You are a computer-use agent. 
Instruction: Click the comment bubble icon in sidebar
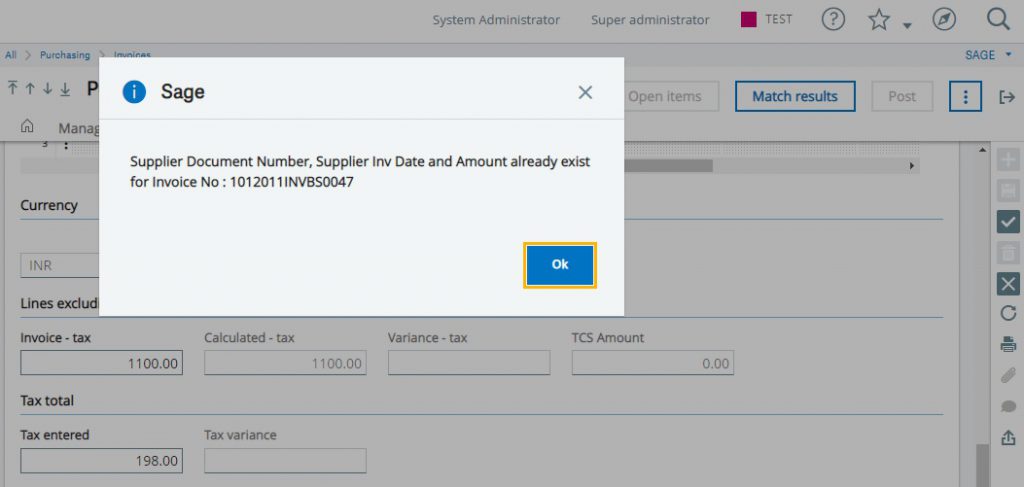[x=1008, y=407]
